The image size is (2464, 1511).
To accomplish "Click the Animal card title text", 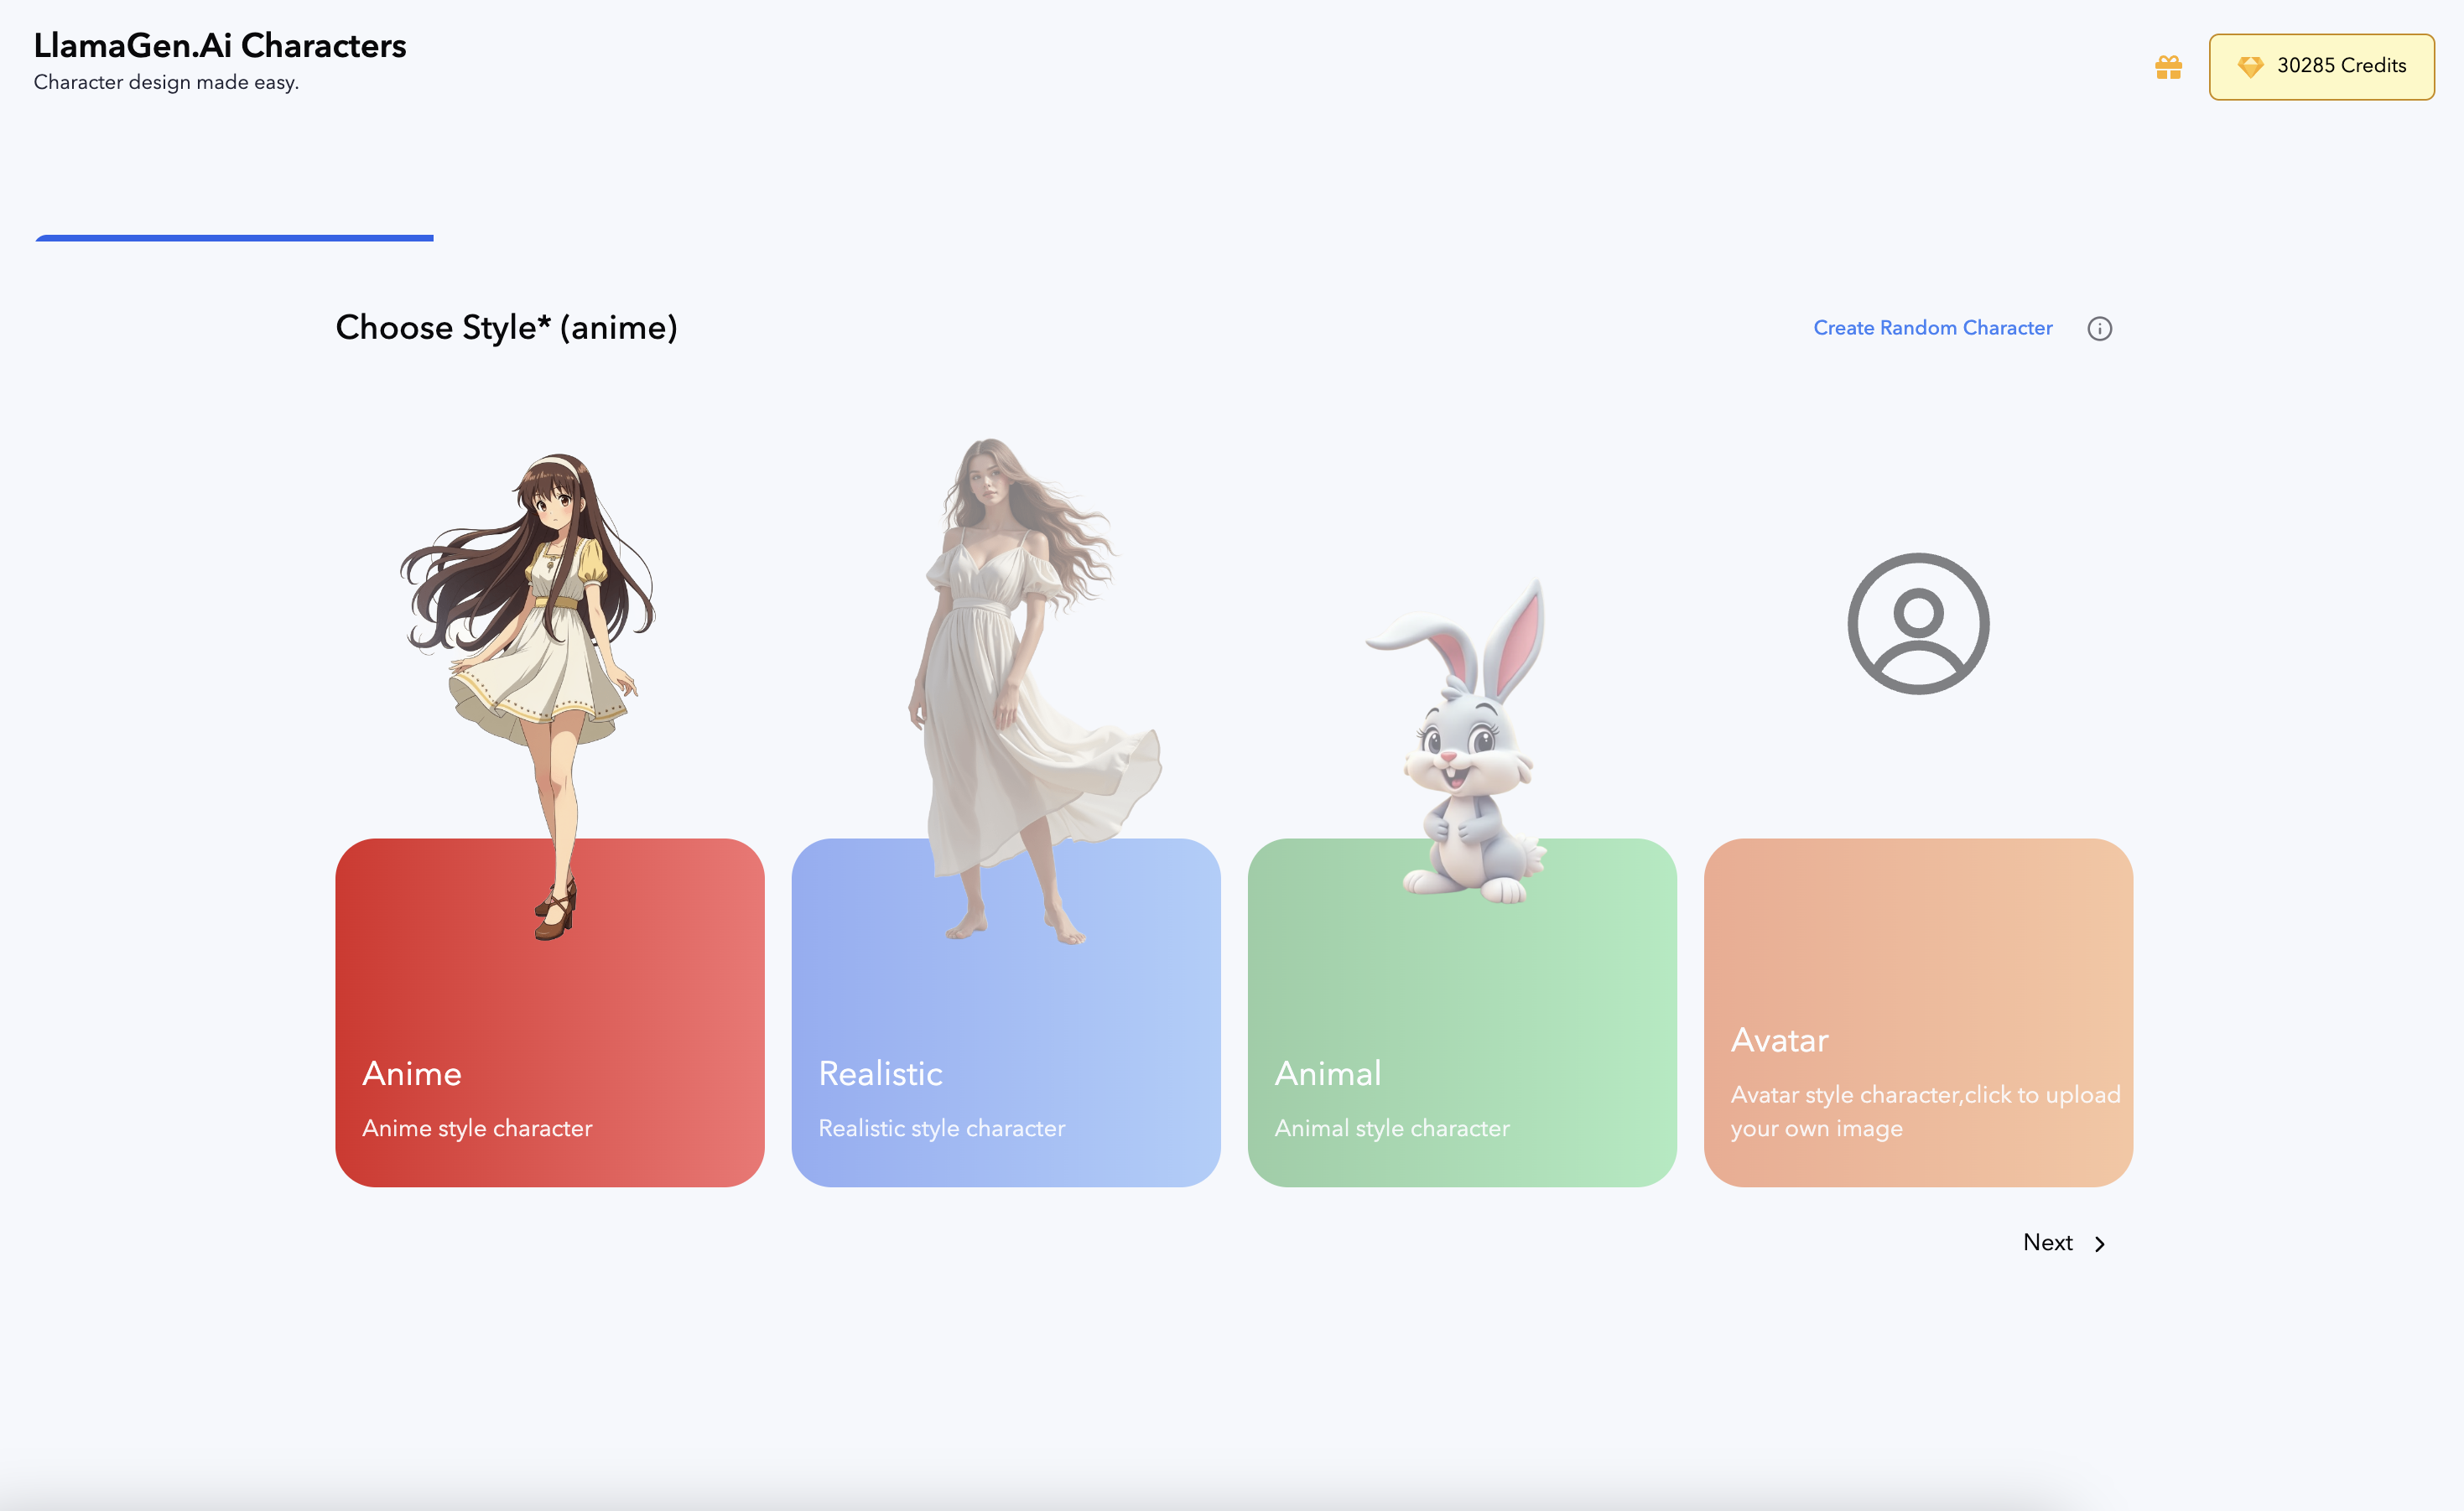I will point(1327,1073).
